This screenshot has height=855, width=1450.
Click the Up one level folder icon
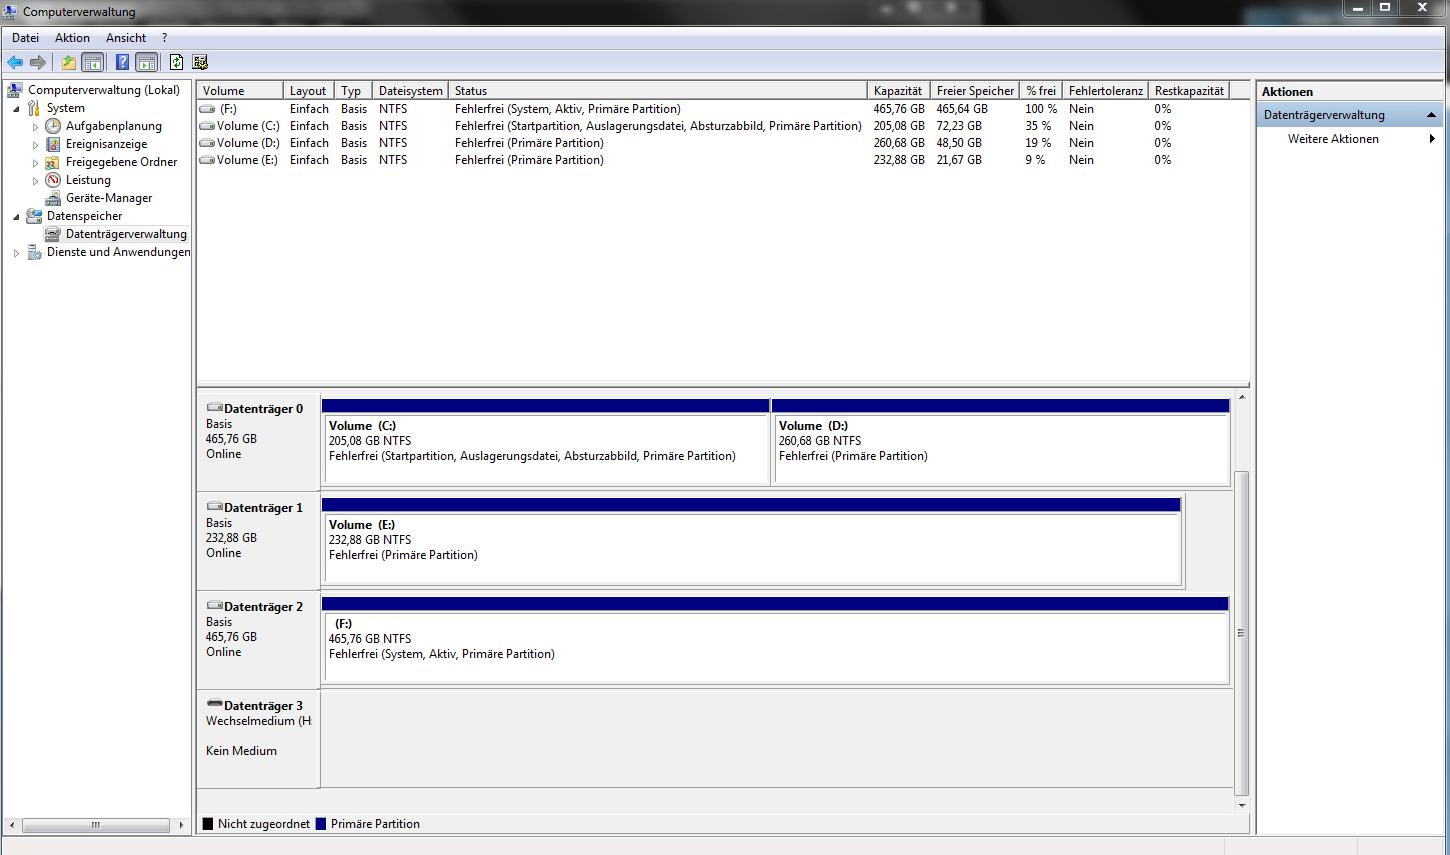68,62
